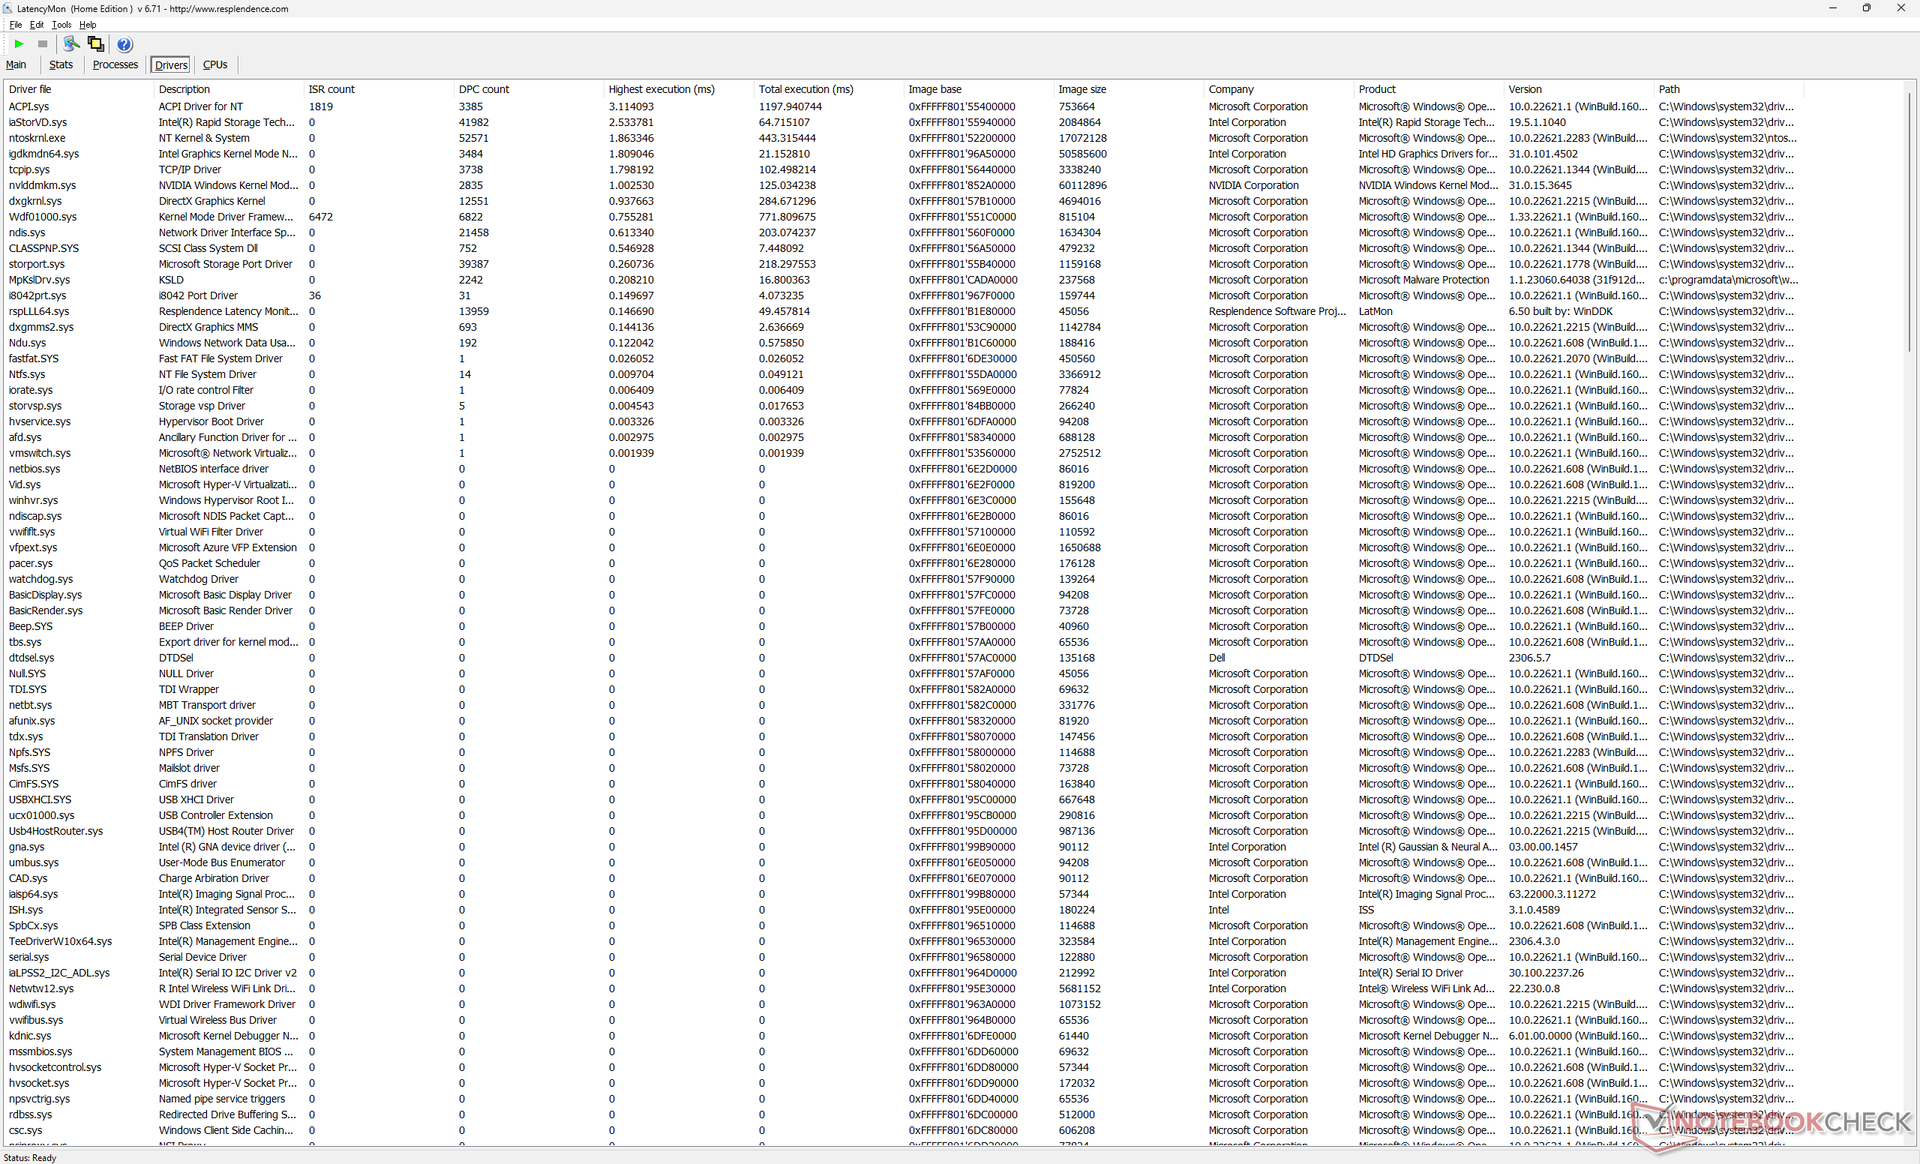Sort by the ISR count column header
Screen dimensions: 1920x1164
(331, 89)
